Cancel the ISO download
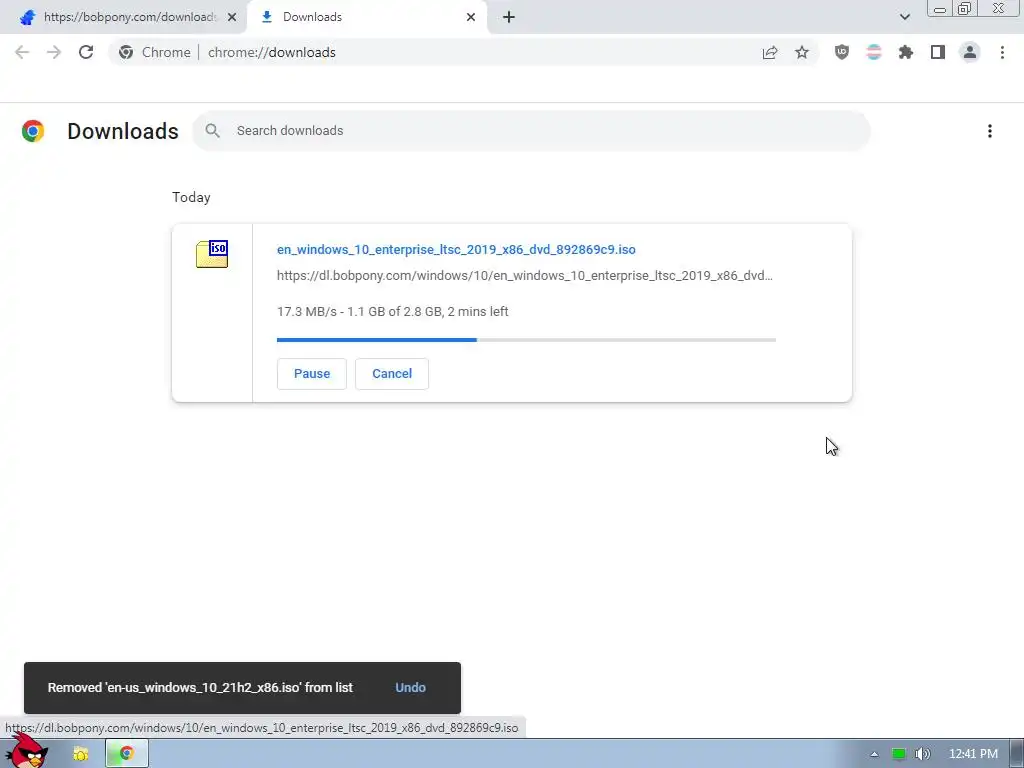The width and height of the screenshot is (1024, 768). 392,374
